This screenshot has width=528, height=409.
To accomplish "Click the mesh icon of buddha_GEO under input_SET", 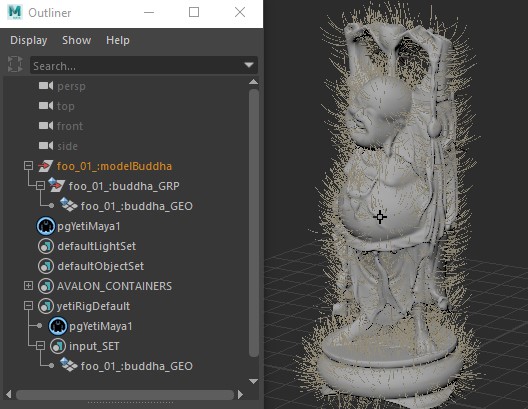I will point(69,365).
